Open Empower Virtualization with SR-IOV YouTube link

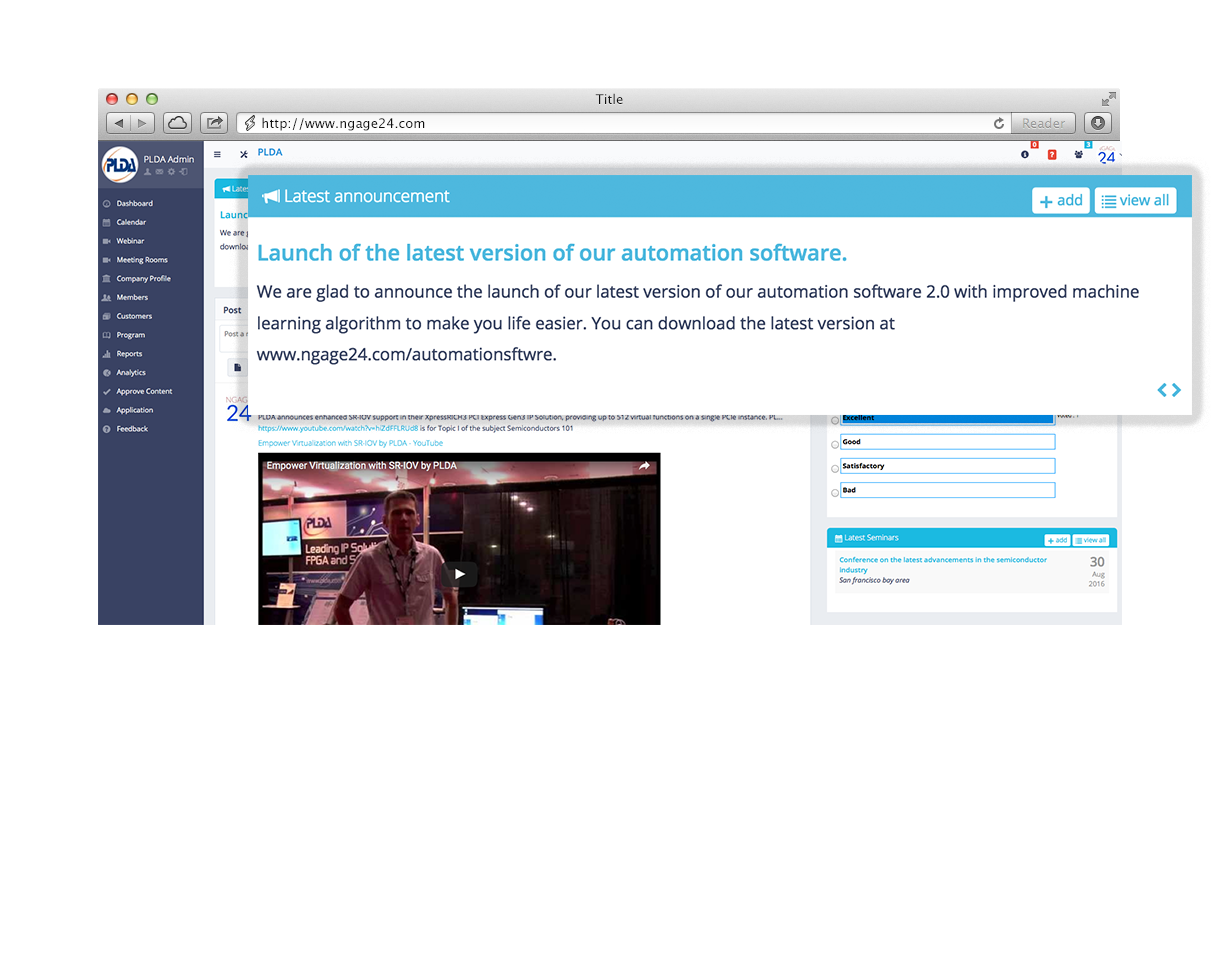pyautogui.click(x=350, y=442)
